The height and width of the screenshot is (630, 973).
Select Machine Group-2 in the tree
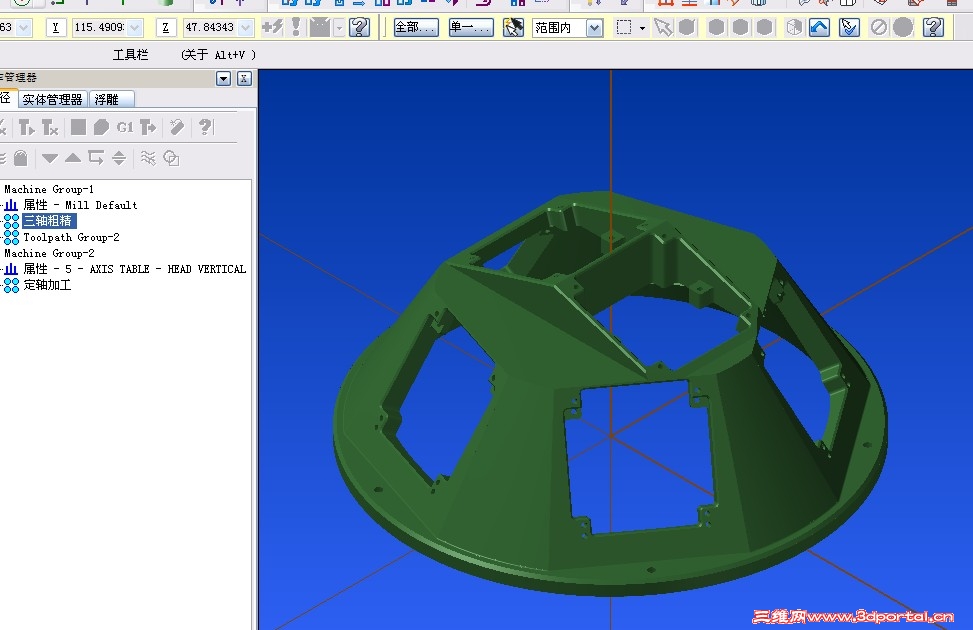click(50, 253)
